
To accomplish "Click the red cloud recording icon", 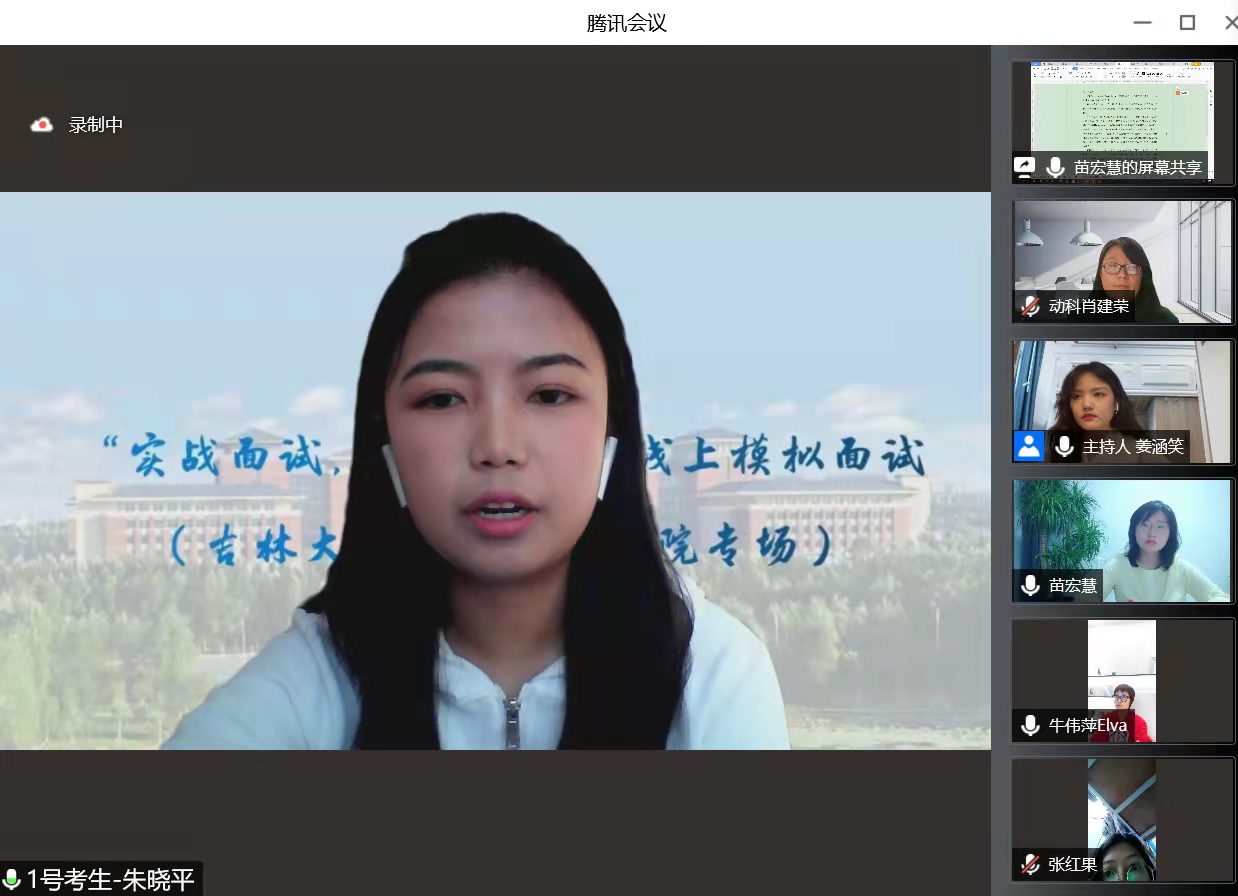I will click(x=42, y=125).
